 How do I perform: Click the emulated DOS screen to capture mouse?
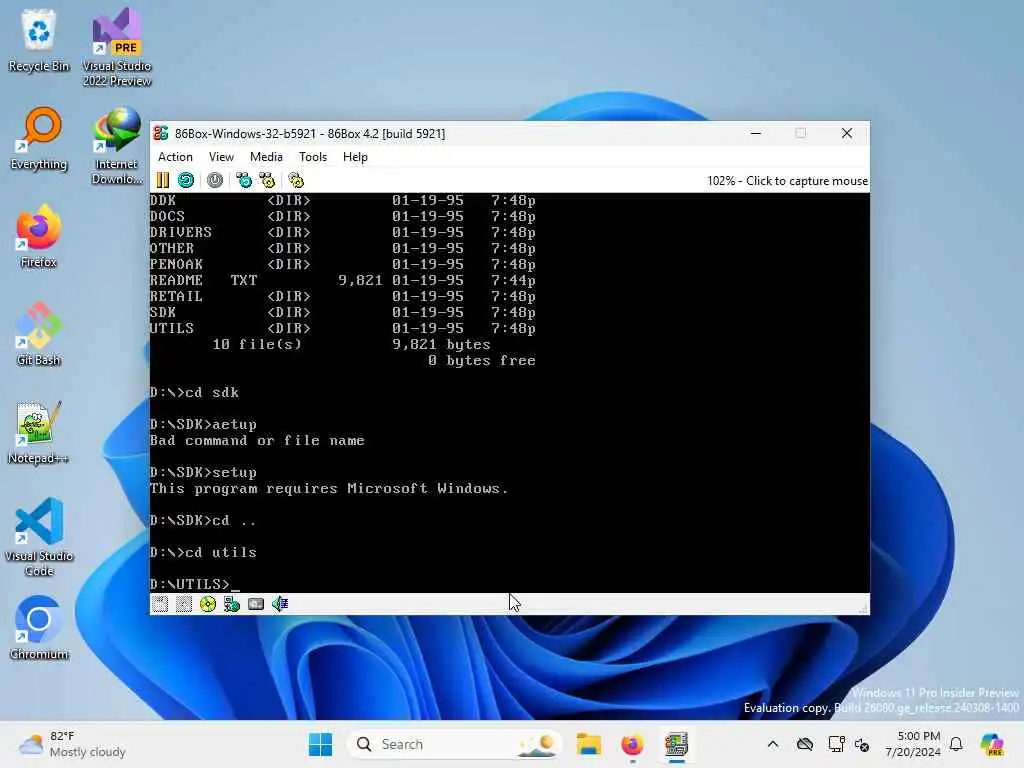click(x=509, y=392)
